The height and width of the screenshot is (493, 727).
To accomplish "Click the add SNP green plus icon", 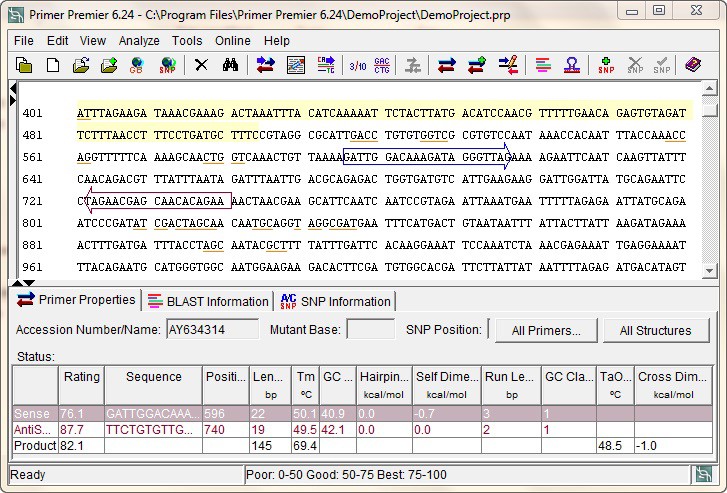I will coord(606,65).
